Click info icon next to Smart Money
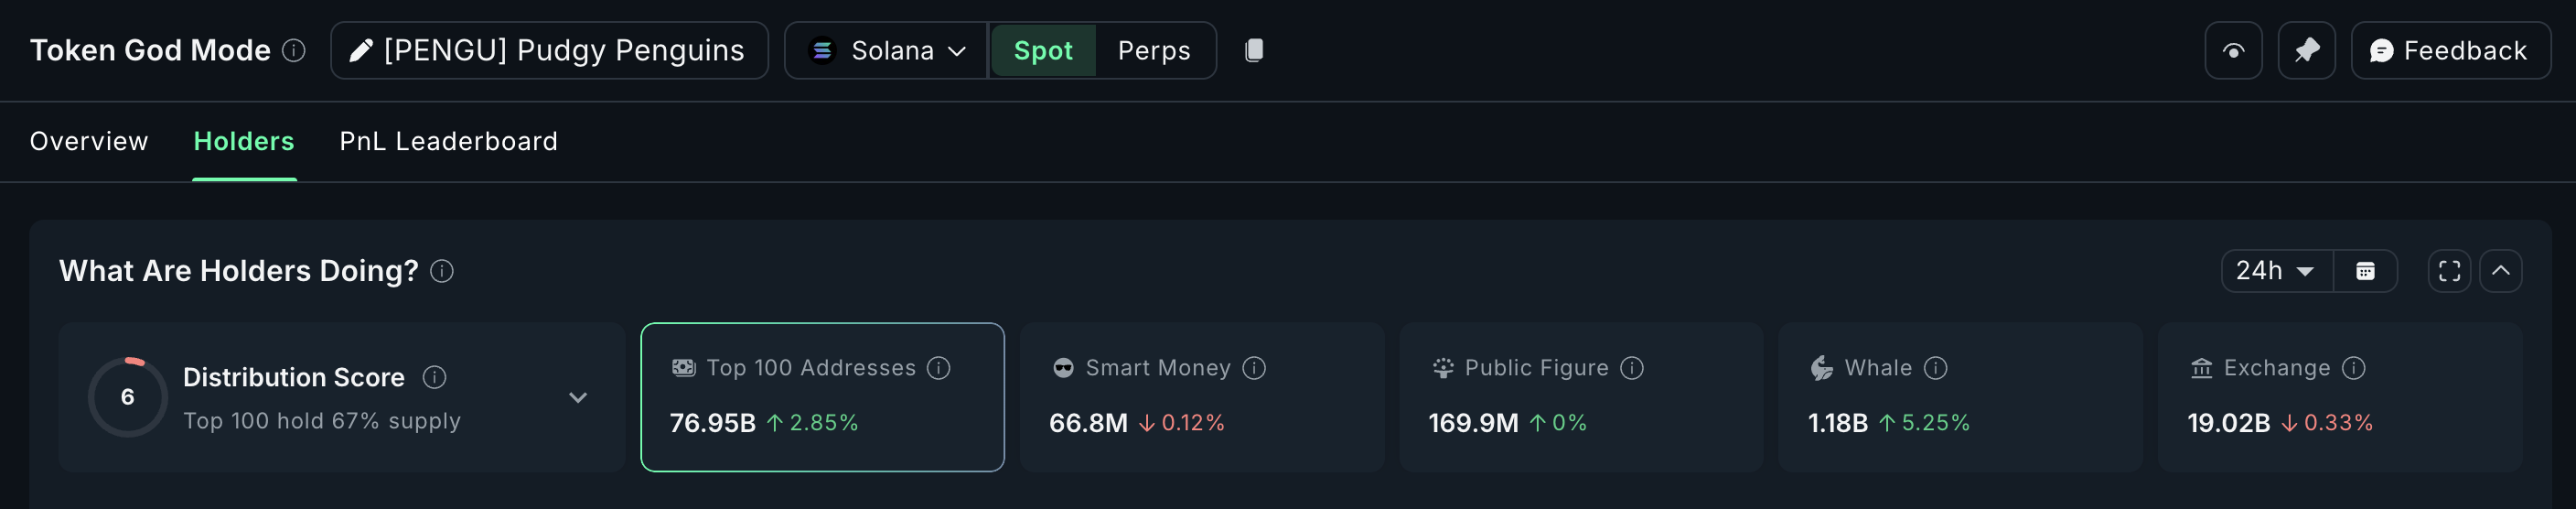This screenshot has height=509, width=2576. coord(1254,368)
